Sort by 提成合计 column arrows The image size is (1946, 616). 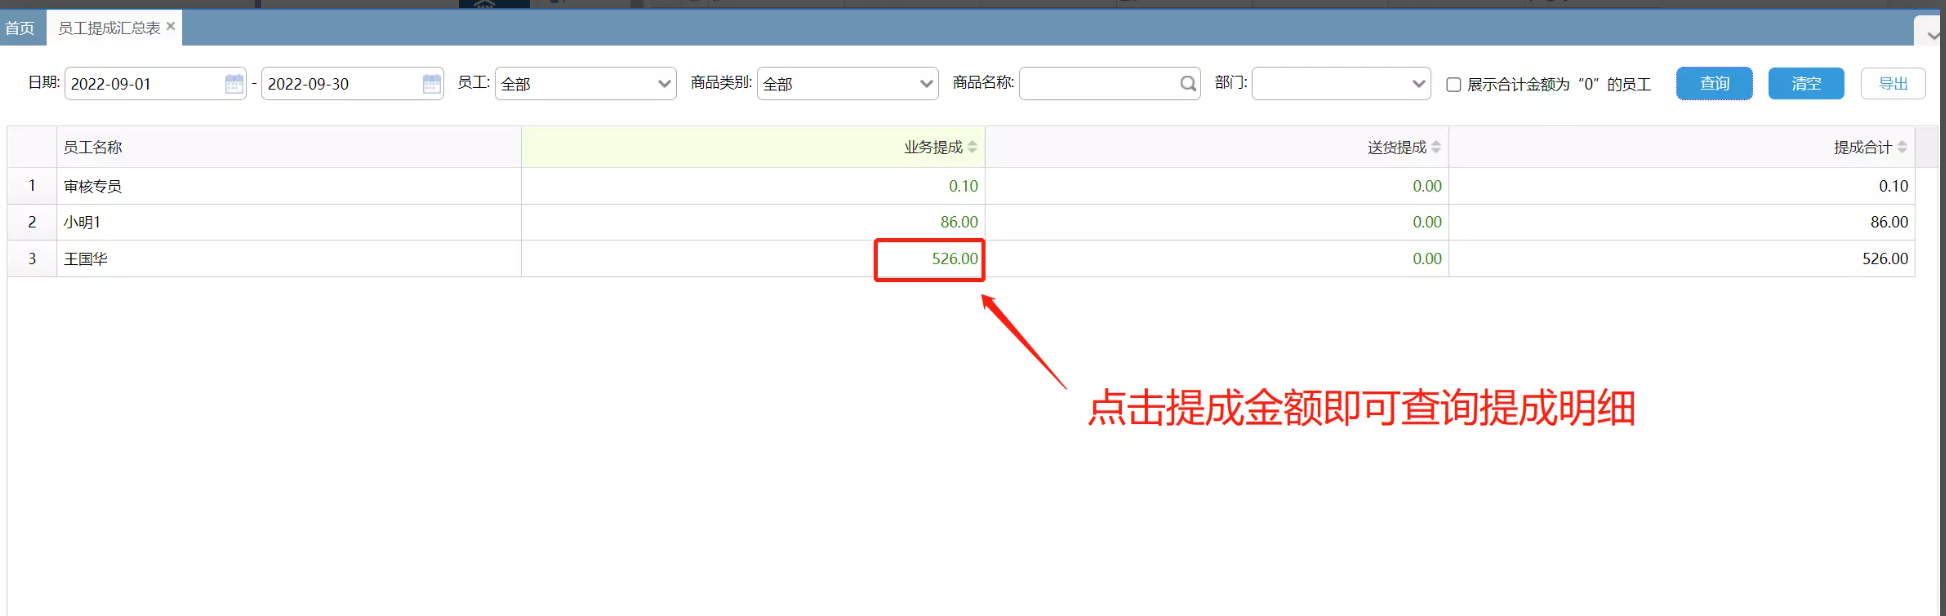click(x=1902, y=147)
